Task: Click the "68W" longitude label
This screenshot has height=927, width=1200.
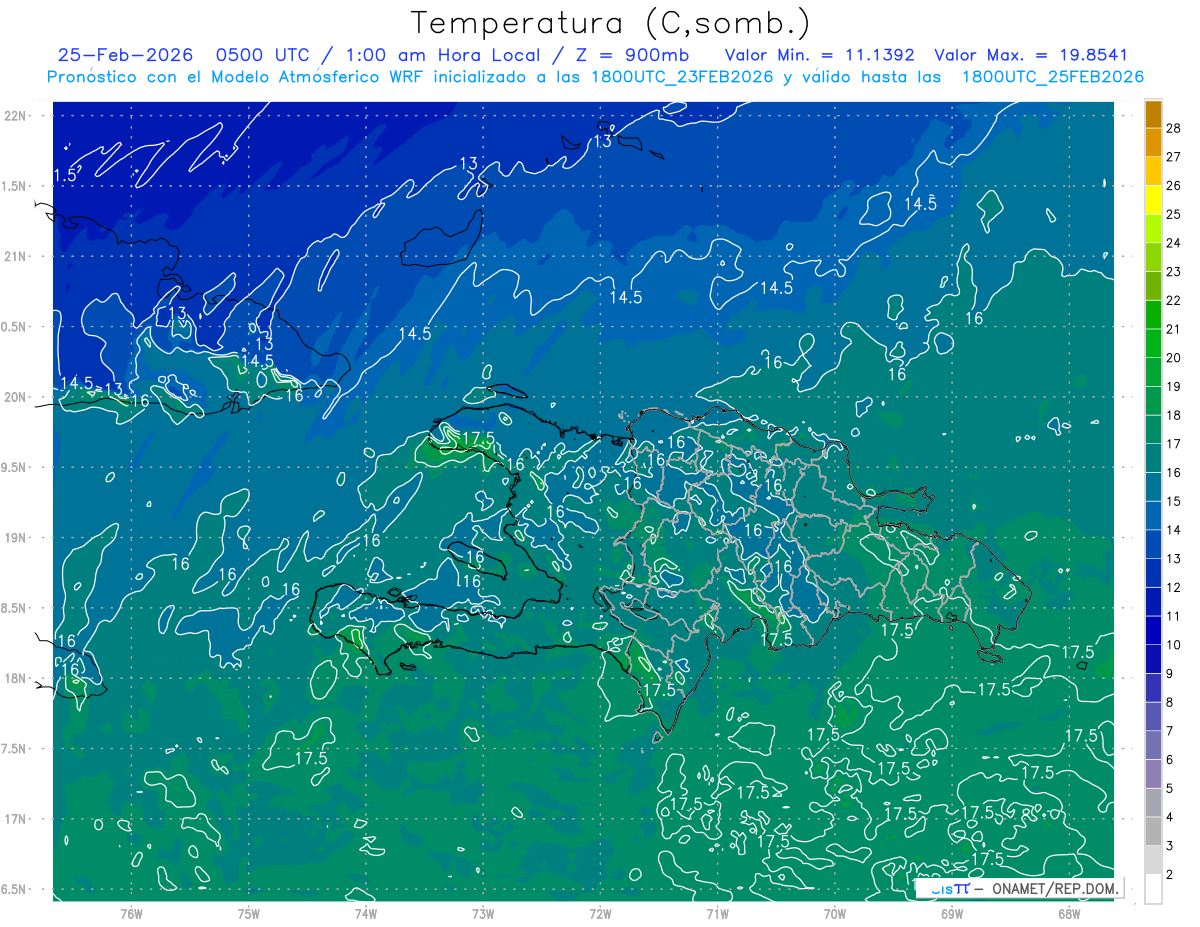Action: coord(1069,913)
